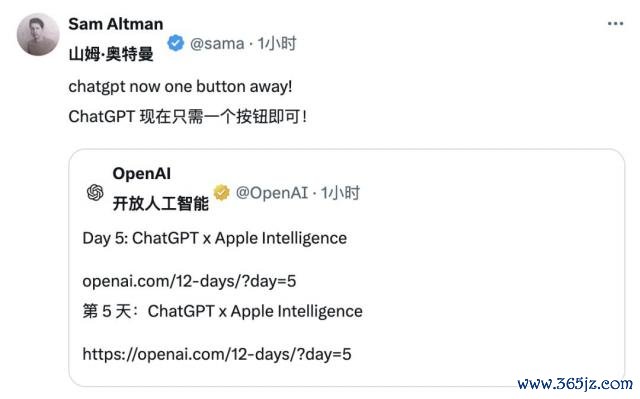This screenshot has width=640, height=399.
Task: Open the Sam Altman display name
Action: click(116, 24)
